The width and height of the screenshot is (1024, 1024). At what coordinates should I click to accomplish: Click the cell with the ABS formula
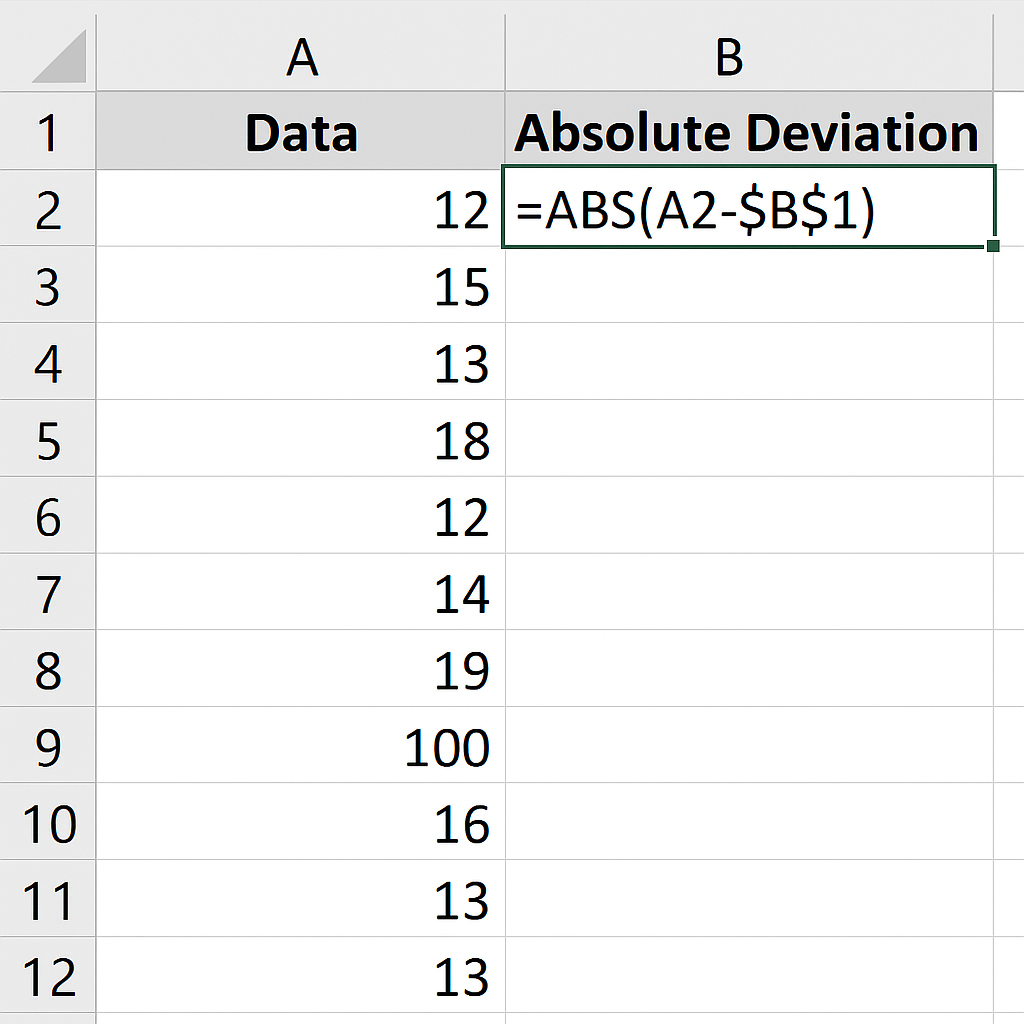coord(748,210)
